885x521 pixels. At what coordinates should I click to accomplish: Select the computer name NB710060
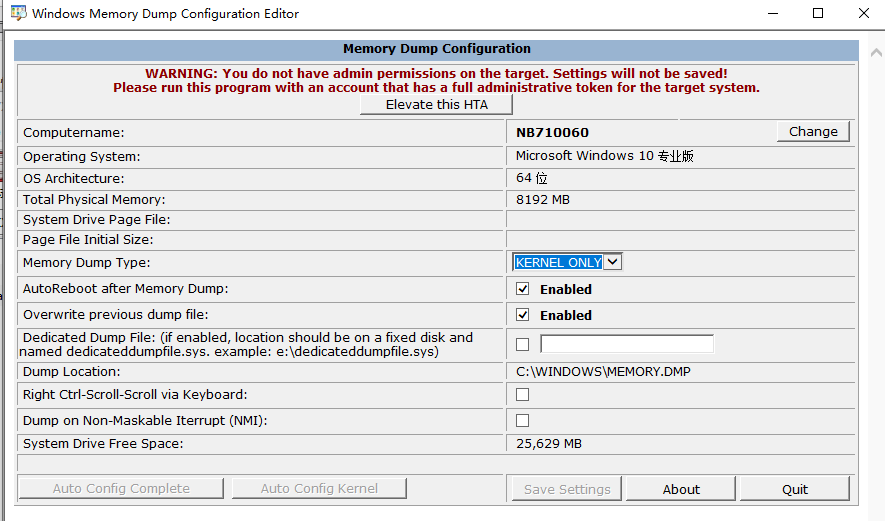click(x=552, y=133)
